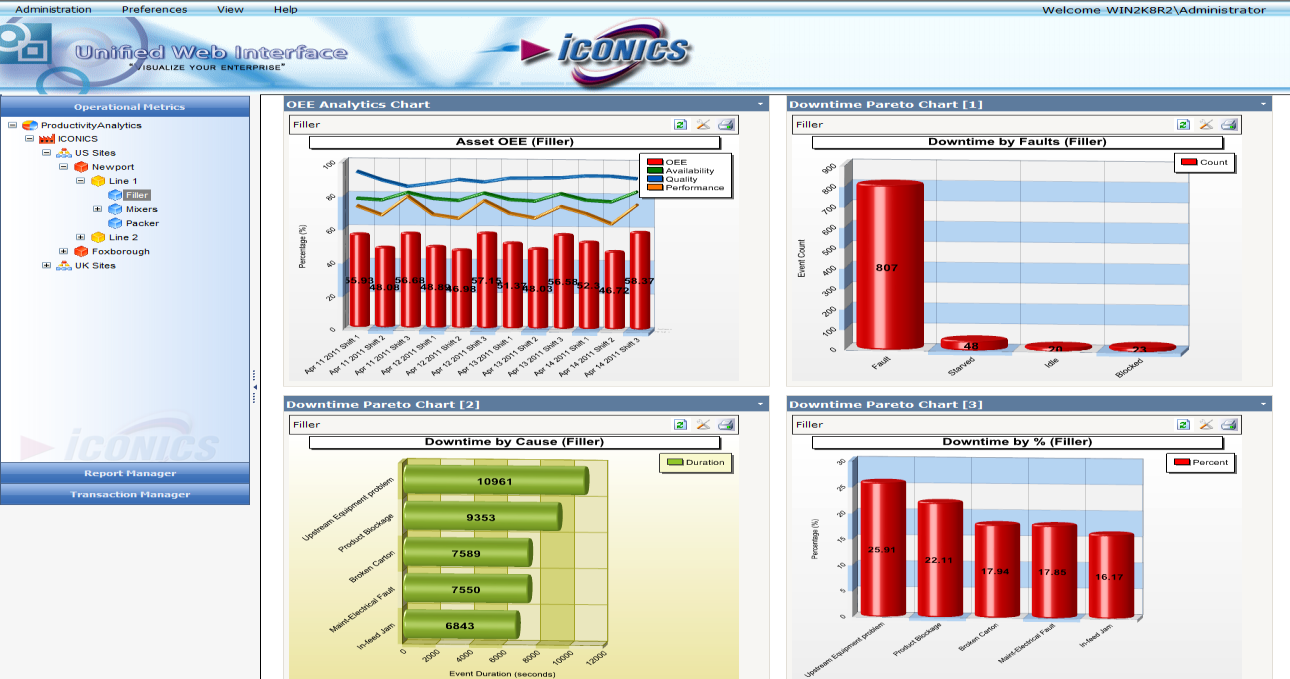Image resolution: width=1290 pixels, height=679 pixels.
Task: Open tools icon in Downtime Pareto Chart [2]
Action: pos(703,425)
